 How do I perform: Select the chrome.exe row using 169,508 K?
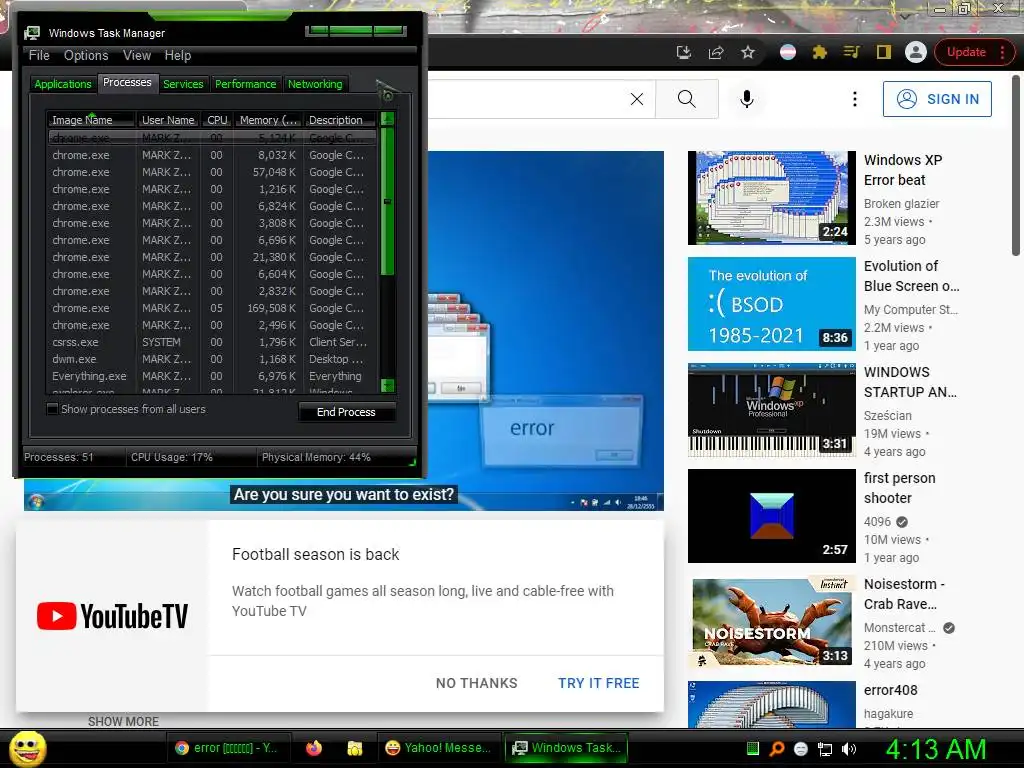[212, 308]
